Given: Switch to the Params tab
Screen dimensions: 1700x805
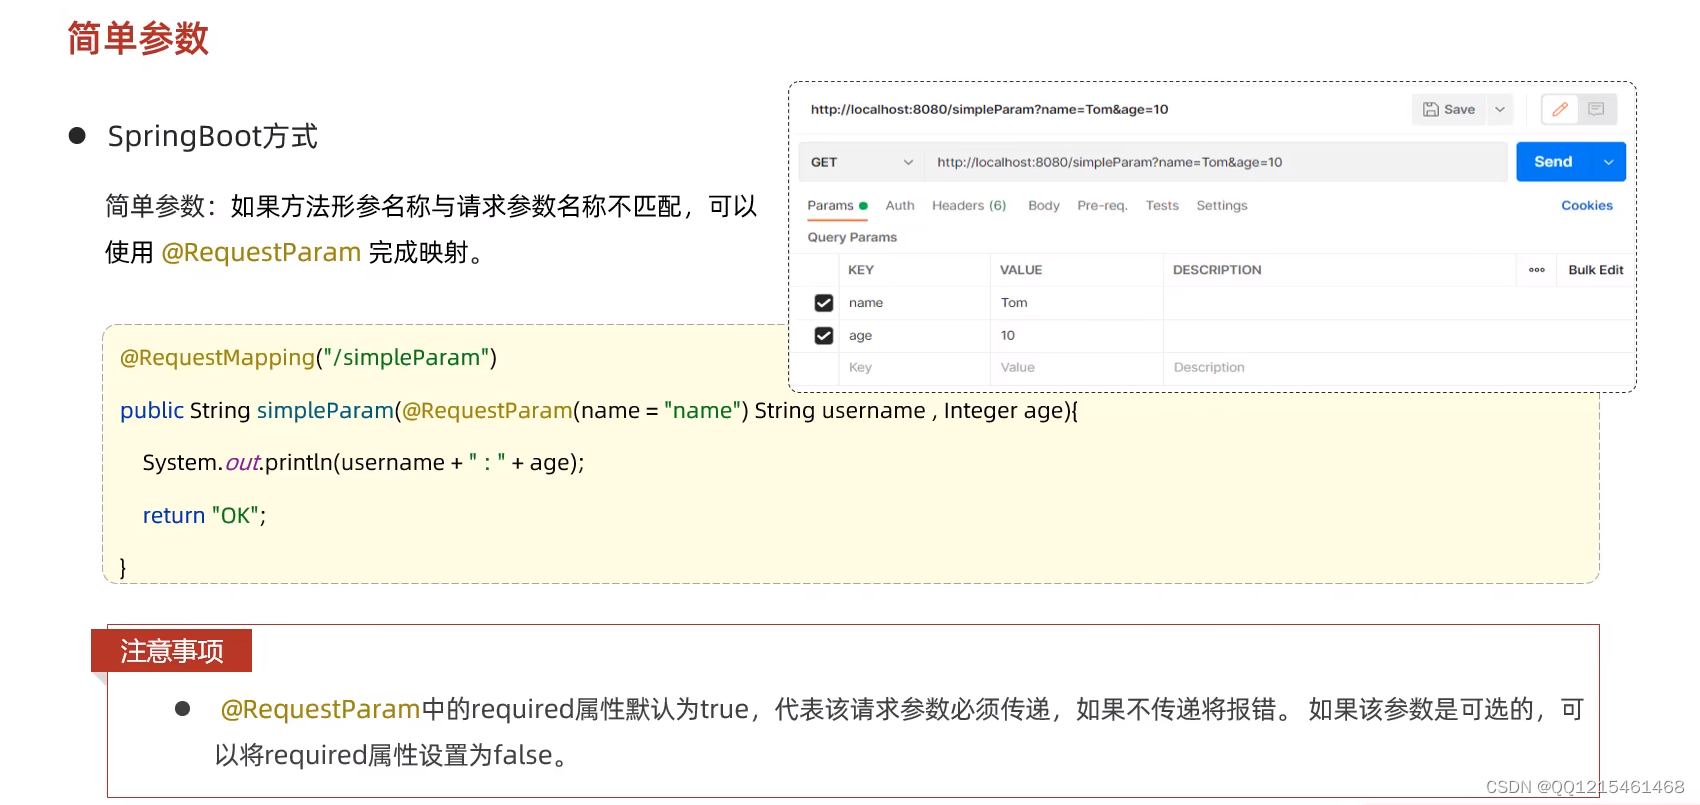Looking at the screenshot, I should [x=837, y=205].
